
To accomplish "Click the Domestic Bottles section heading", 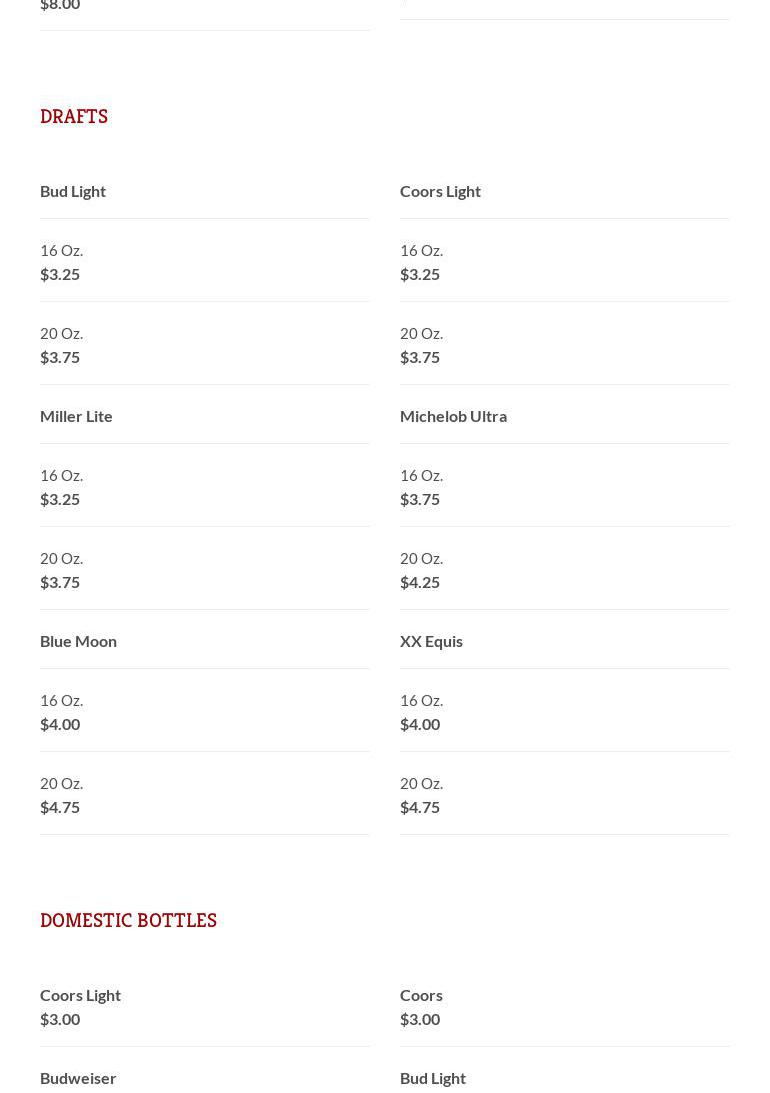I will (128, 921).
